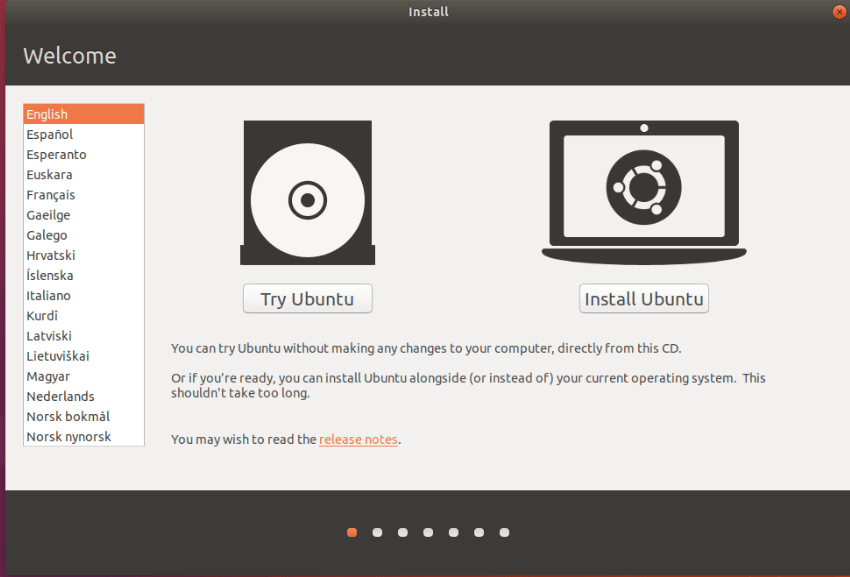The image size is (850, 577).
Task: Click the fourth page indicator dot
Action: (428, 532)
